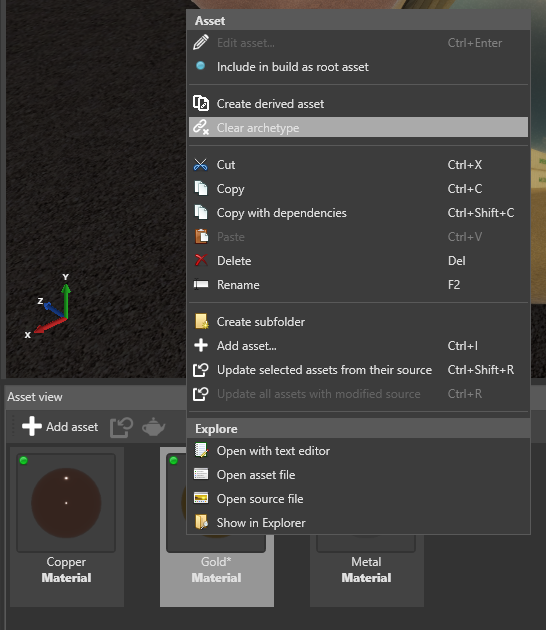Select the Metal material asset
The height and width of the screenshot is (630, 546).
click(x=366, y=569)
